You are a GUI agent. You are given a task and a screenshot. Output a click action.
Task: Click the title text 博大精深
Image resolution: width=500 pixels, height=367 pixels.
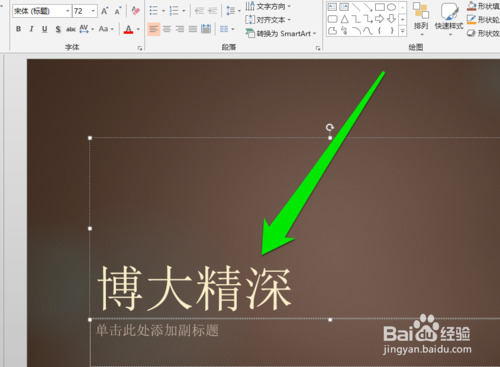click(x=195, y=289)
